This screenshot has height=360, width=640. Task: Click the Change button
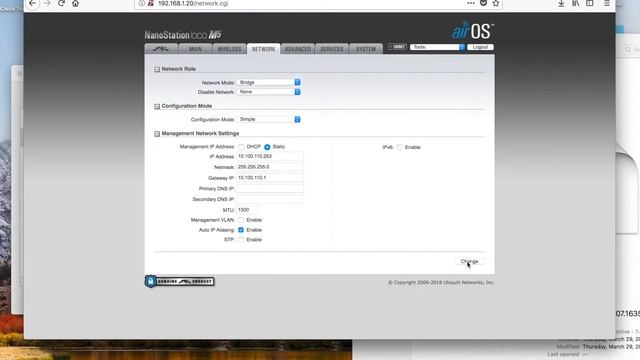point(469,261)
